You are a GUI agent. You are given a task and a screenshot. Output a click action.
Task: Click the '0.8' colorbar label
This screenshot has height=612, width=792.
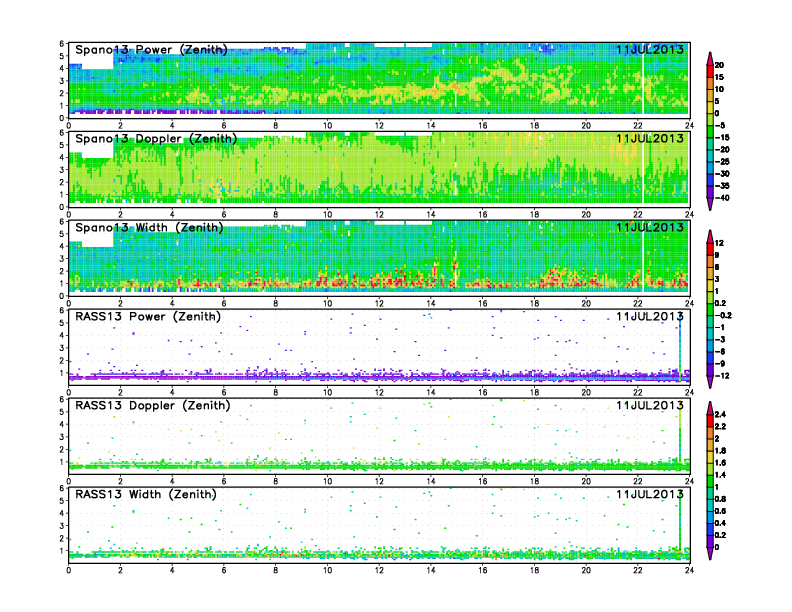pos(721,499)
